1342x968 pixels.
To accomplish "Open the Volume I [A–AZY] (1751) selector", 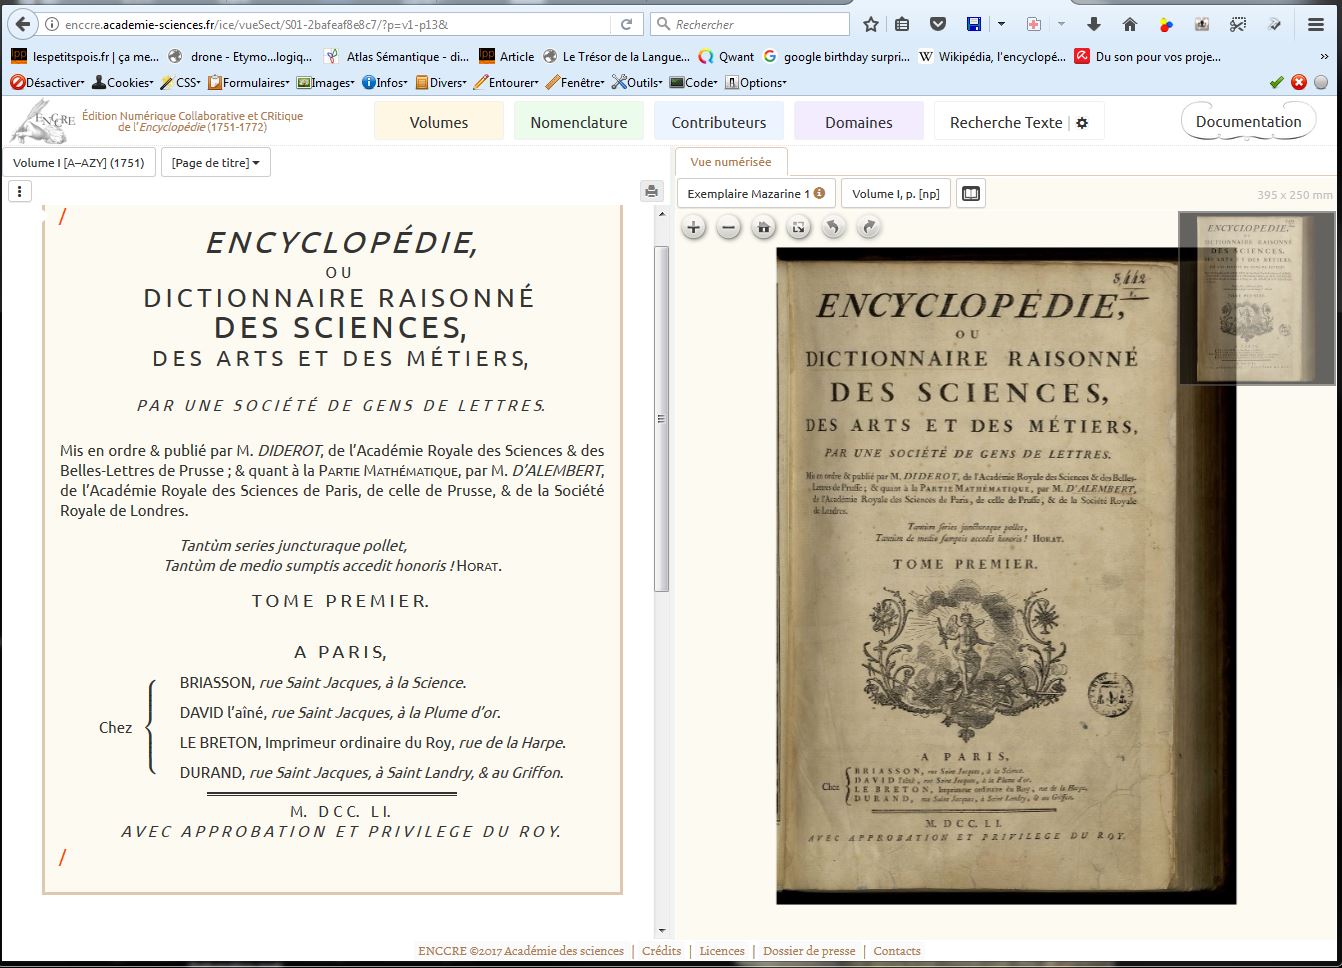I will pyautogui.click(x=79, y=163).
